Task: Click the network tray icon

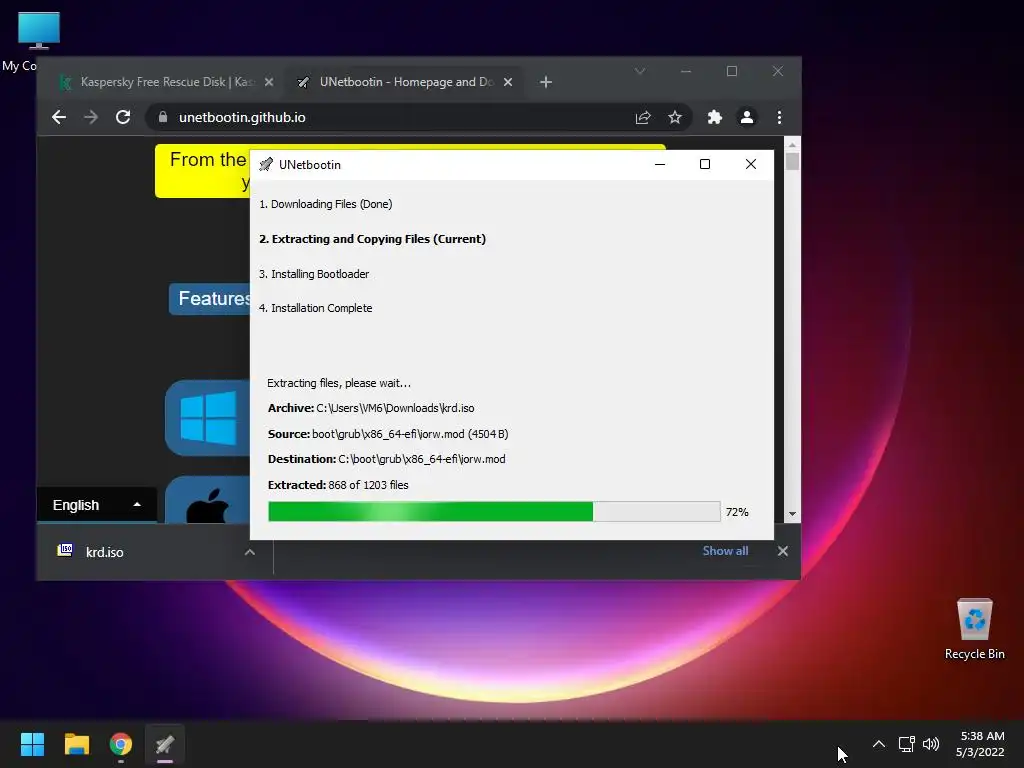Action: coord(906,744)
